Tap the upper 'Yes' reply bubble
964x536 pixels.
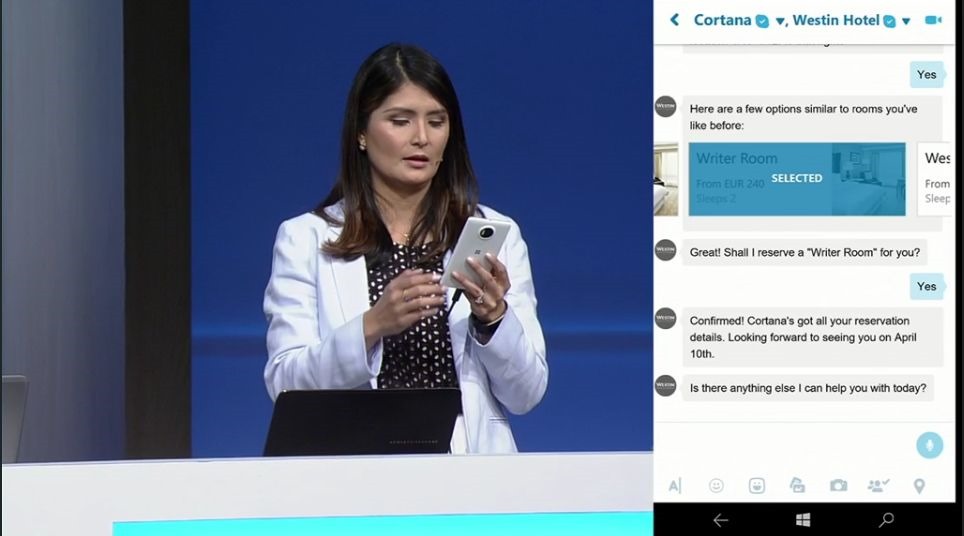tap(926, 74)
